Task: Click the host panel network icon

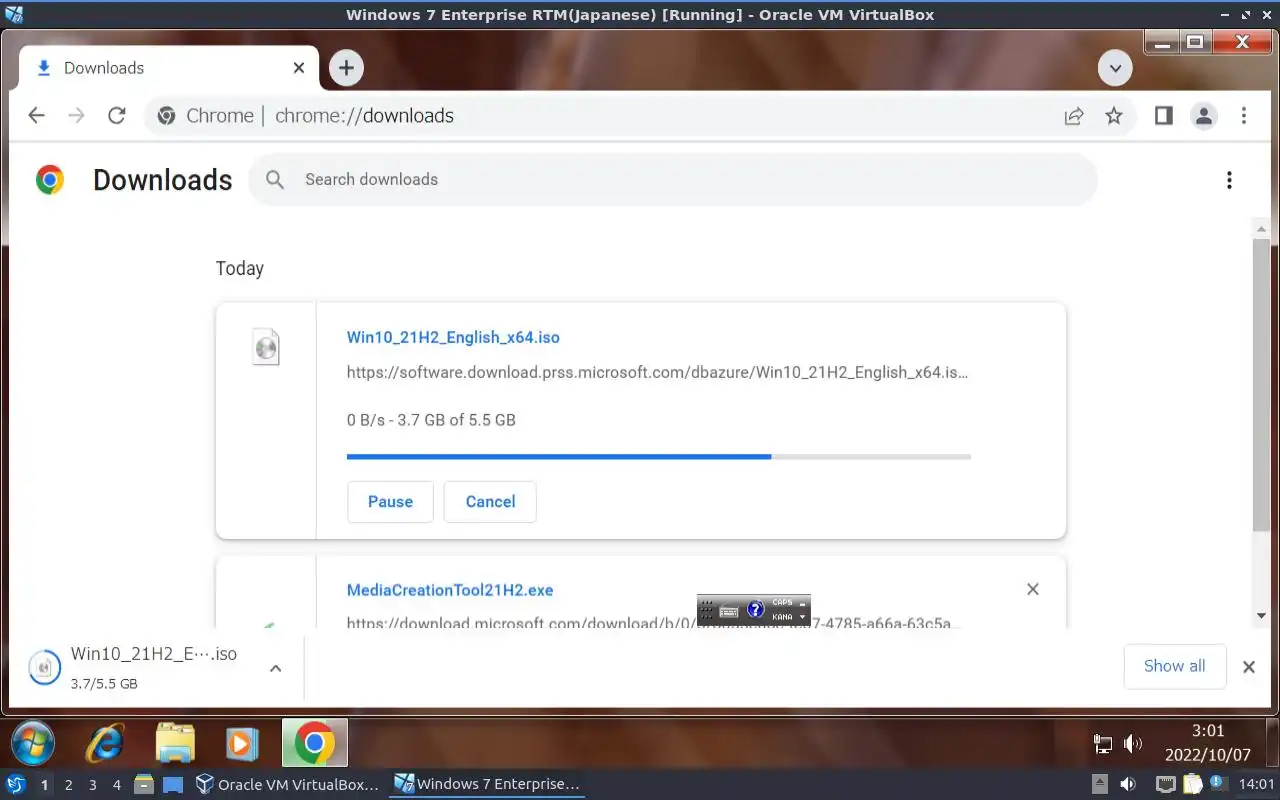Action: coord(1166,784)
